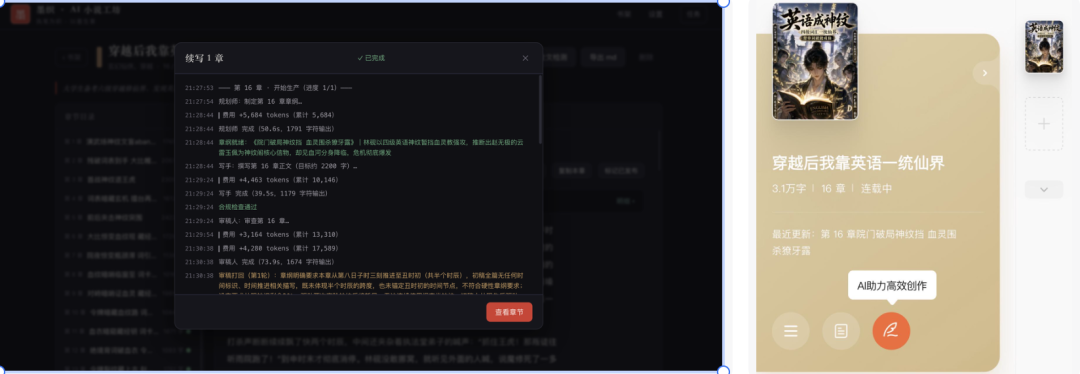The height and width of the screenshot is (374, 1080).
Task: Expand the book card with the right chevron
Action: pyautogui.click(x=985, y=73)
